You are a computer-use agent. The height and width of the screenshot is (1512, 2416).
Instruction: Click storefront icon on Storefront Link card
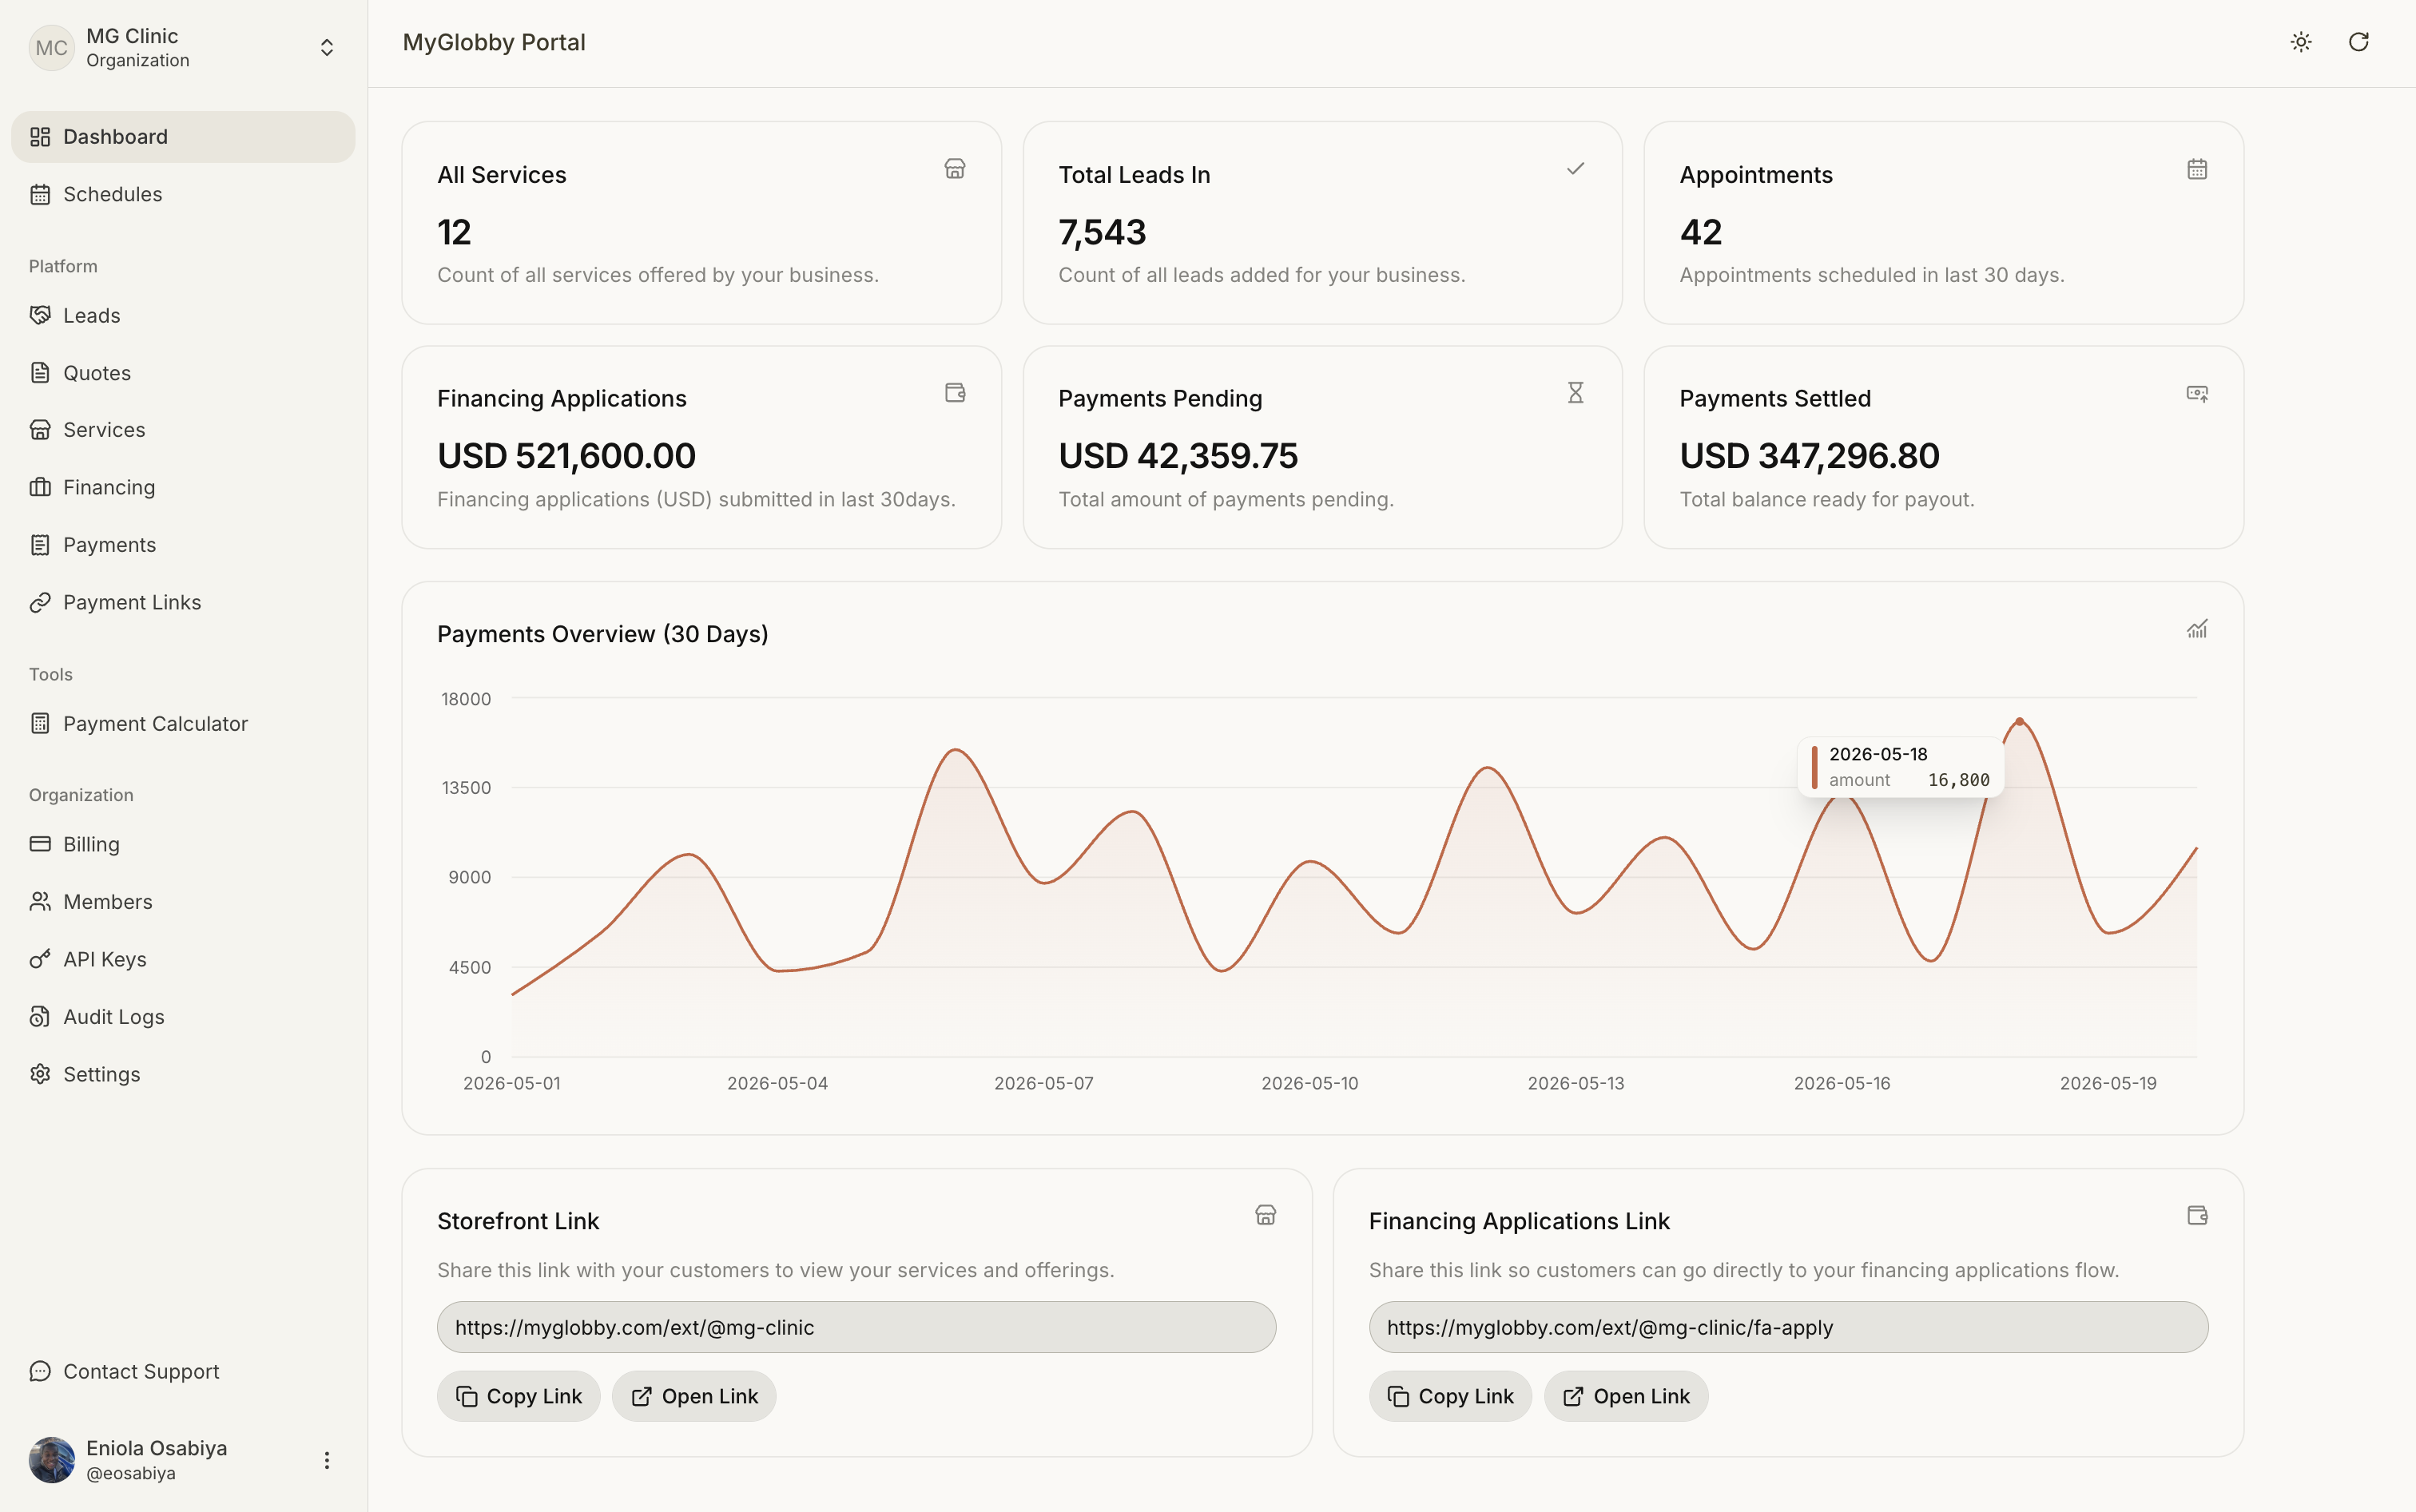1266,1215
